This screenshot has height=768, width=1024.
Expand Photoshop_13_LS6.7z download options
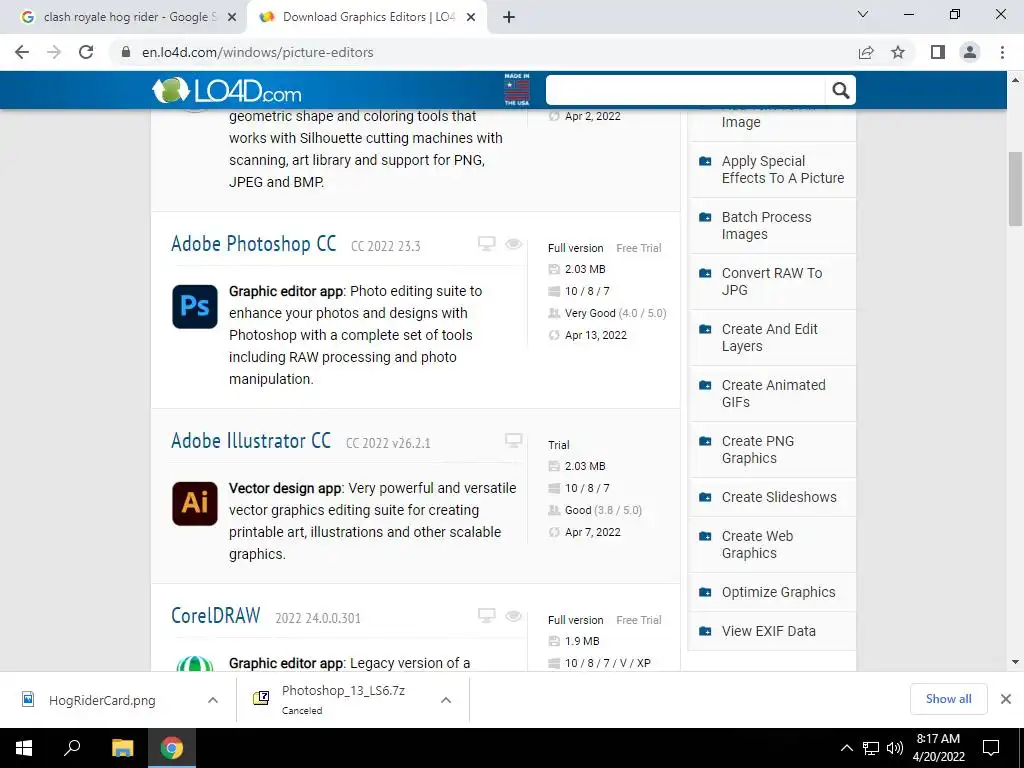[446, 700]
